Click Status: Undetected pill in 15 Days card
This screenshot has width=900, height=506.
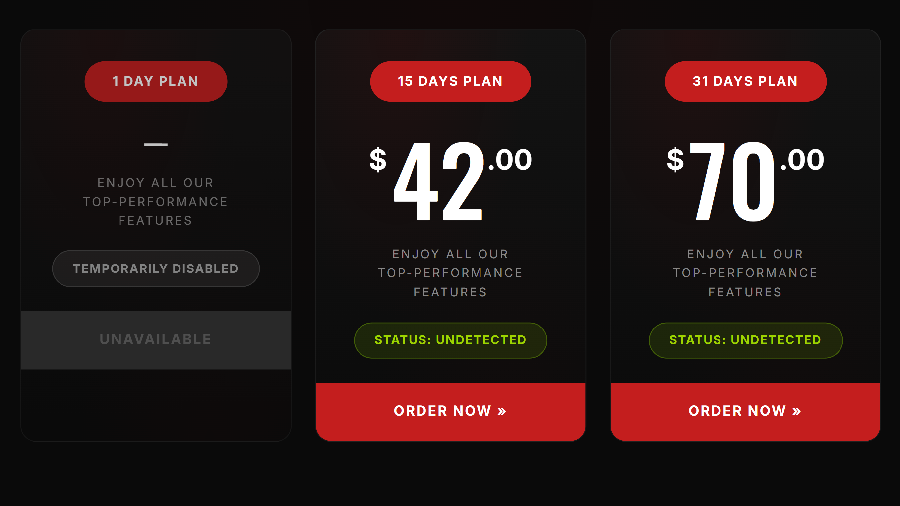(450, 340)
